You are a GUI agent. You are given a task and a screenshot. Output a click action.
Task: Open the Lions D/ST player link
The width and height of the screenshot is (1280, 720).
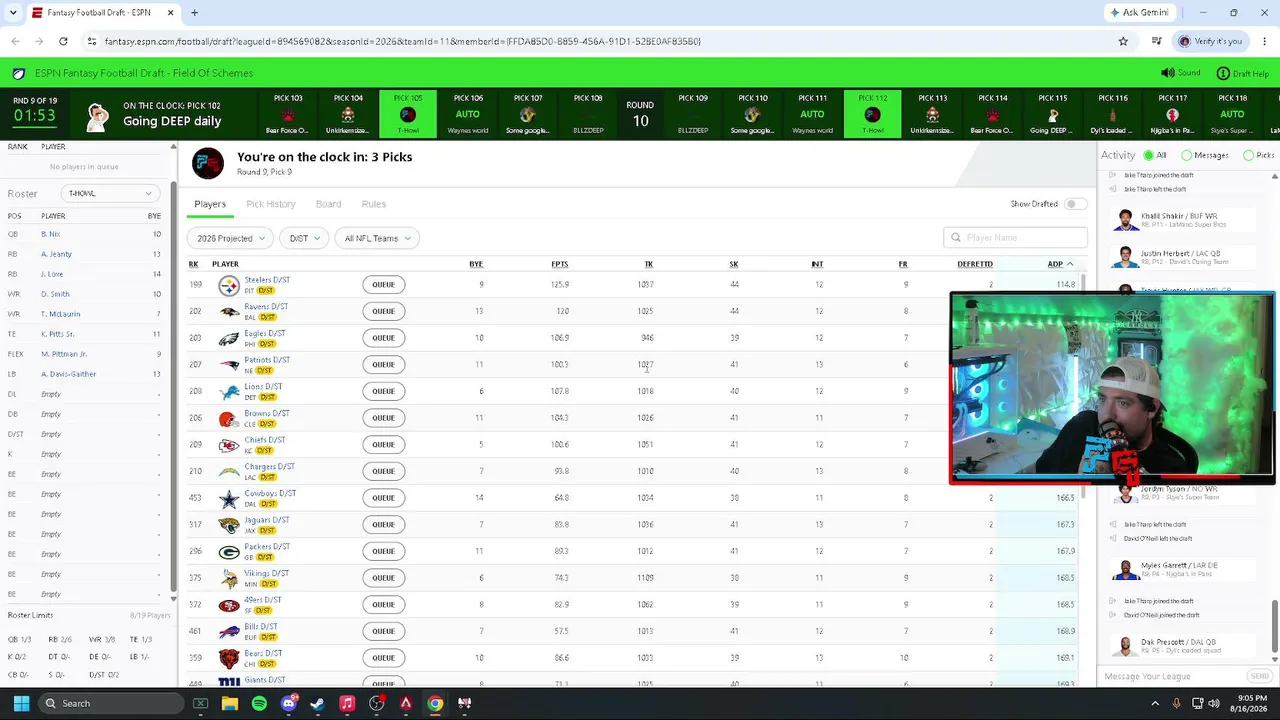click(x=263, y=387)
